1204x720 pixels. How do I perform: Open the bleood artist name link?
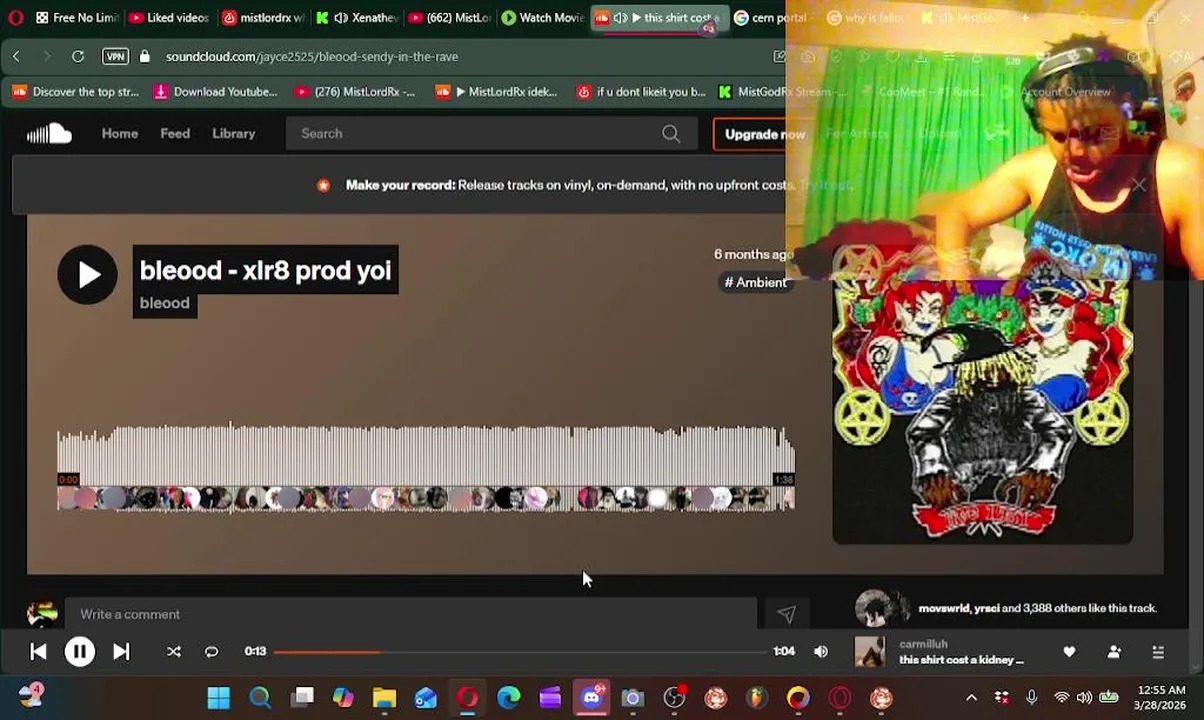click(x=164, y=303)
